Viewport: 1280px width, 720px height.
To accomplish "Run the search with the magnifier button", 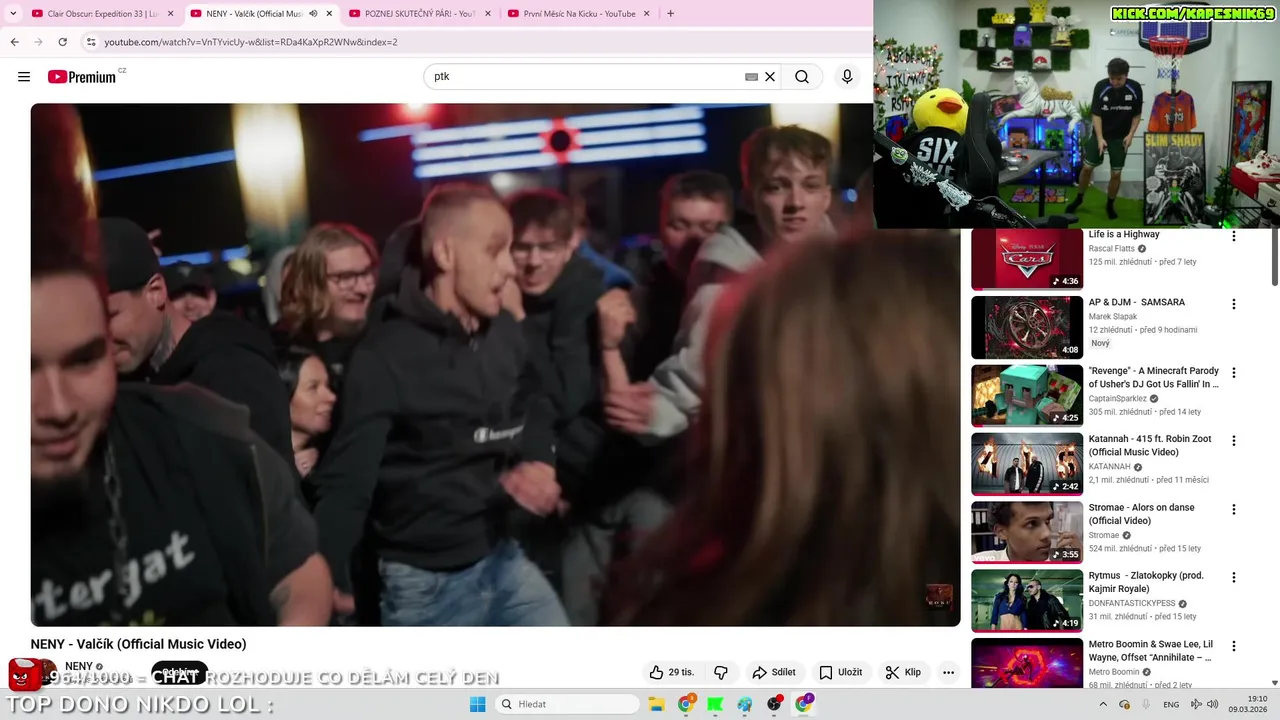I will [802, 77].
